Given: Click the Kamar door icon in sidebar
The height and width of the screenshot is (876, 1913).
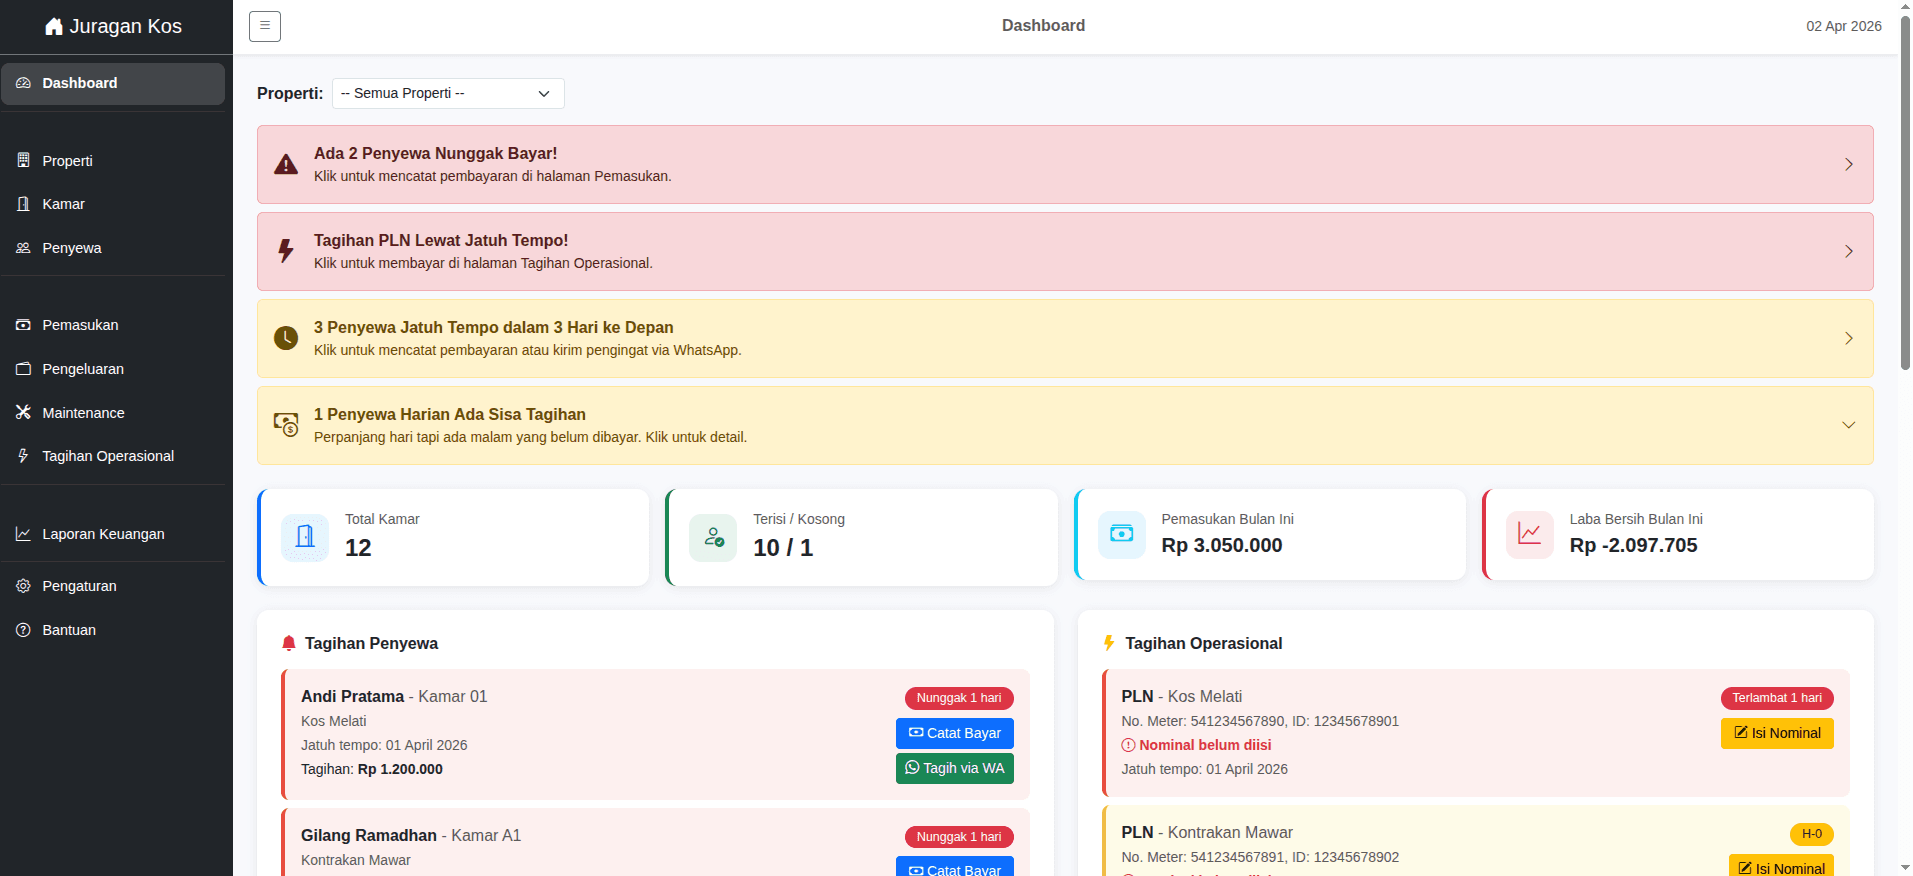Looking at the screenshot, I should (23, 204).
